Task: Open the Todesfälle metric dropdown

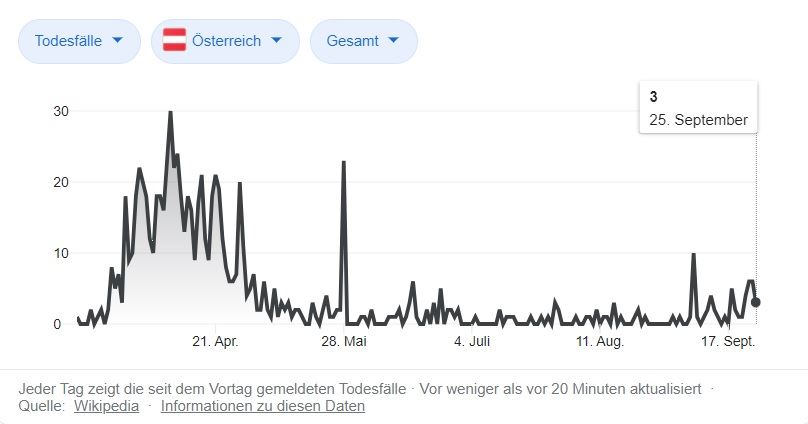Action: (x=79, y=41)
